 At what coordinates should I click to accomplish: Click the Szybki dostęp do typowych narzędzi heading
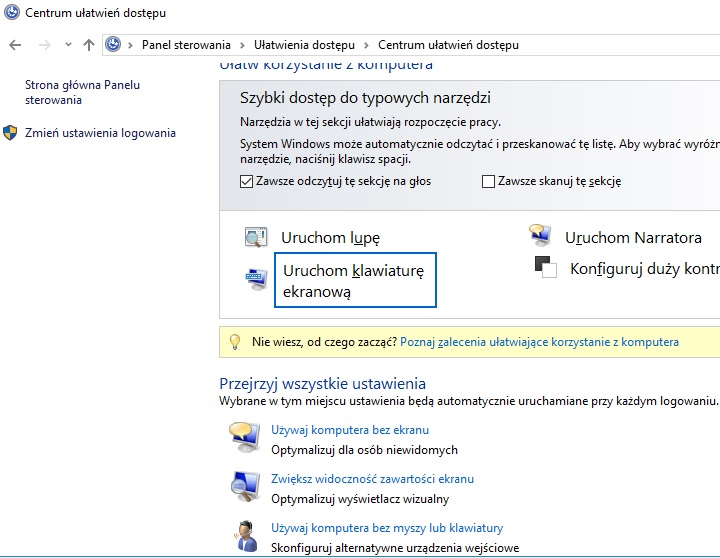pyautogui.click(x=365, y=98)
